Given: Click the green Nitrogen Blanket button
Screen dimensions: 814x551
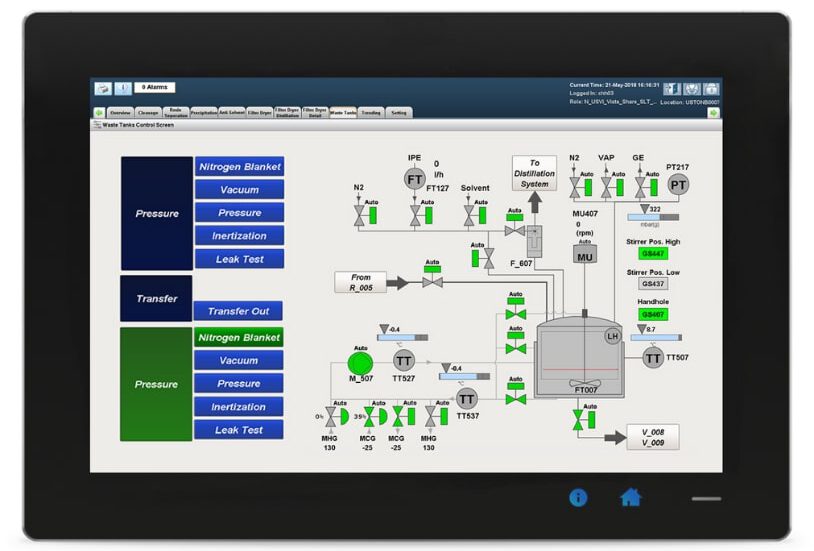Looking at the screenshot, I should [x=239, y=338].
